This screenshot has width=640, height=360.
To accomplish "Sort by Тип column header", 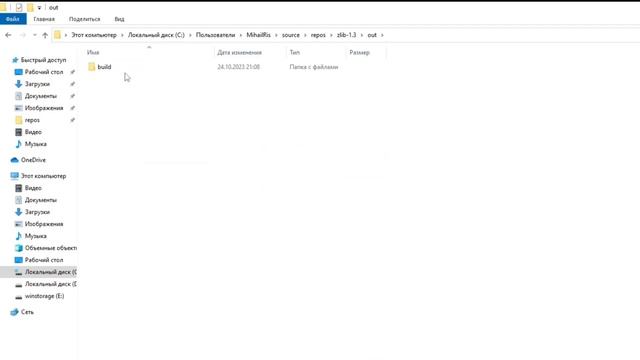I will pyautogui.click(x=295, y=52).
